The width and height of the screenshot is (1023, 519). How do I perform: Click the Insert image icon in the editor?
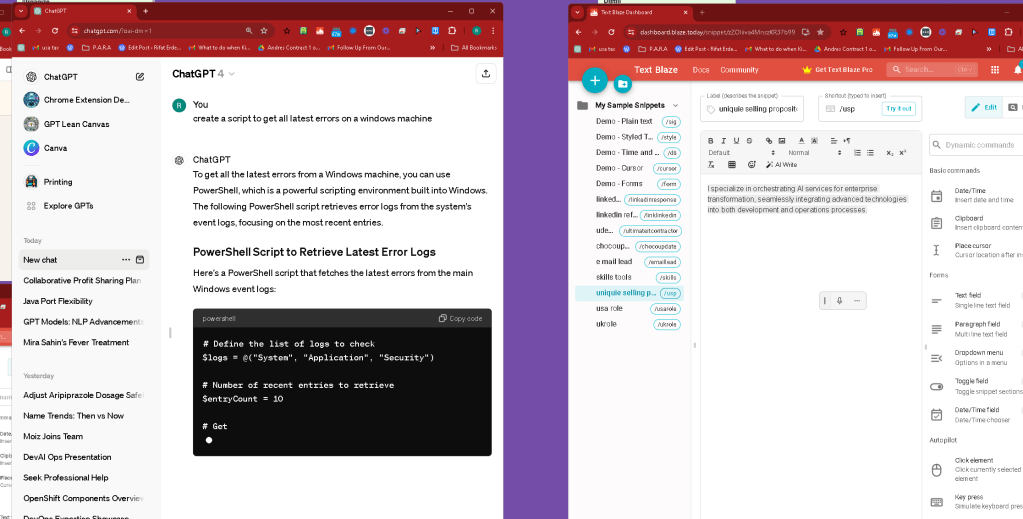[782, 140]
